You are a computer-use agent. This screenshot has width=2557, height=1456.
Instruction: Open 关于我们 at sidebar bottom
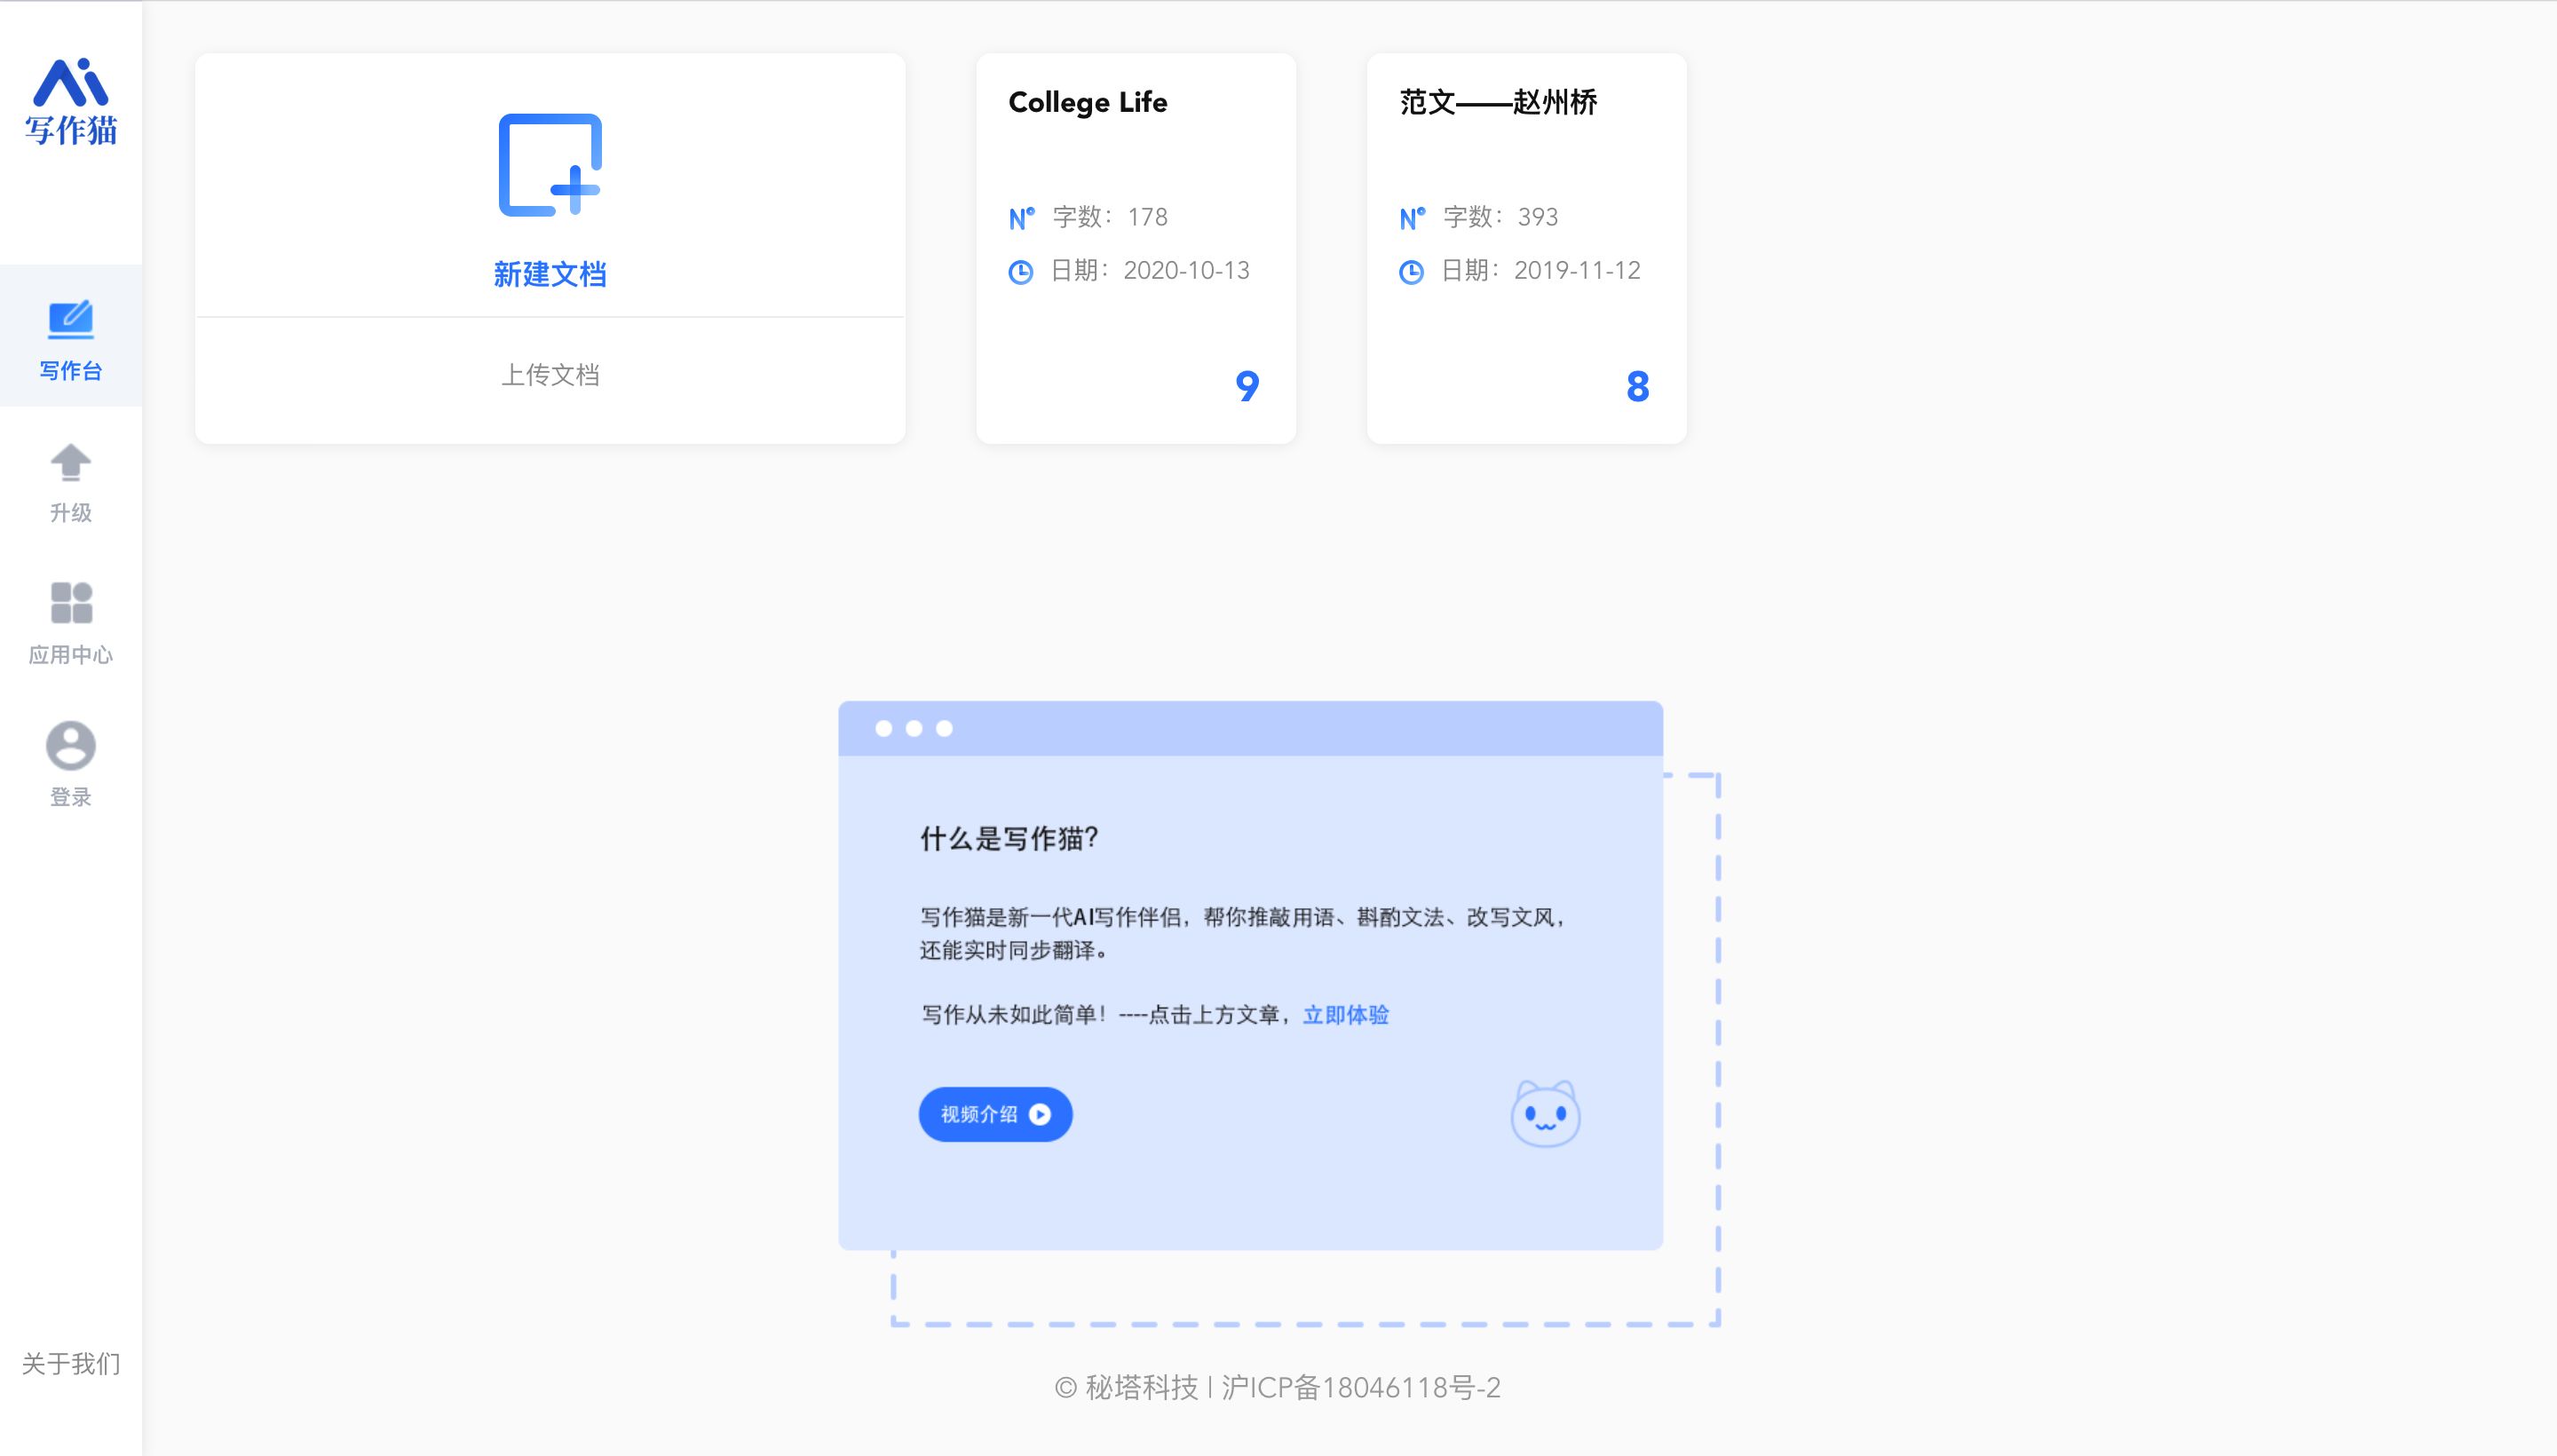click(x=70, y=1364)
